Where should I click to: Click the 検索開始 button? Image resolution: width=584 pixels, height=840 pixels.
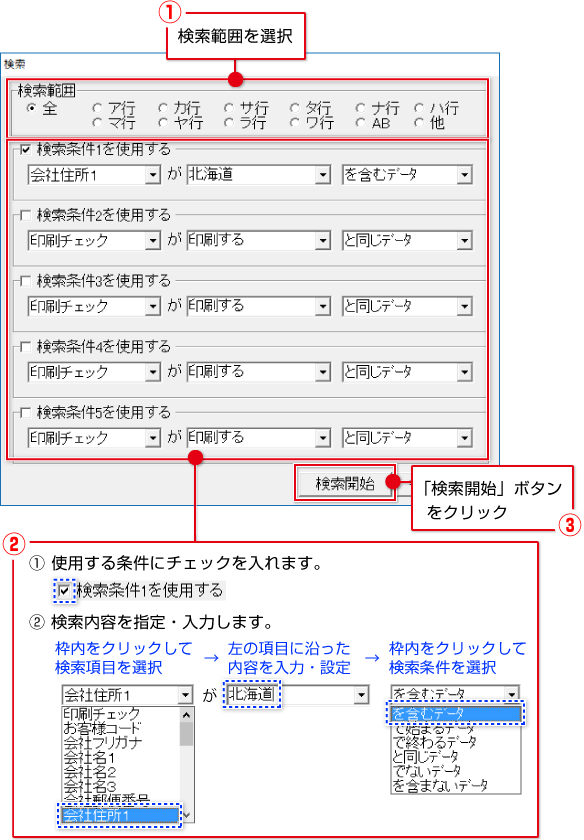coord(345,484)
